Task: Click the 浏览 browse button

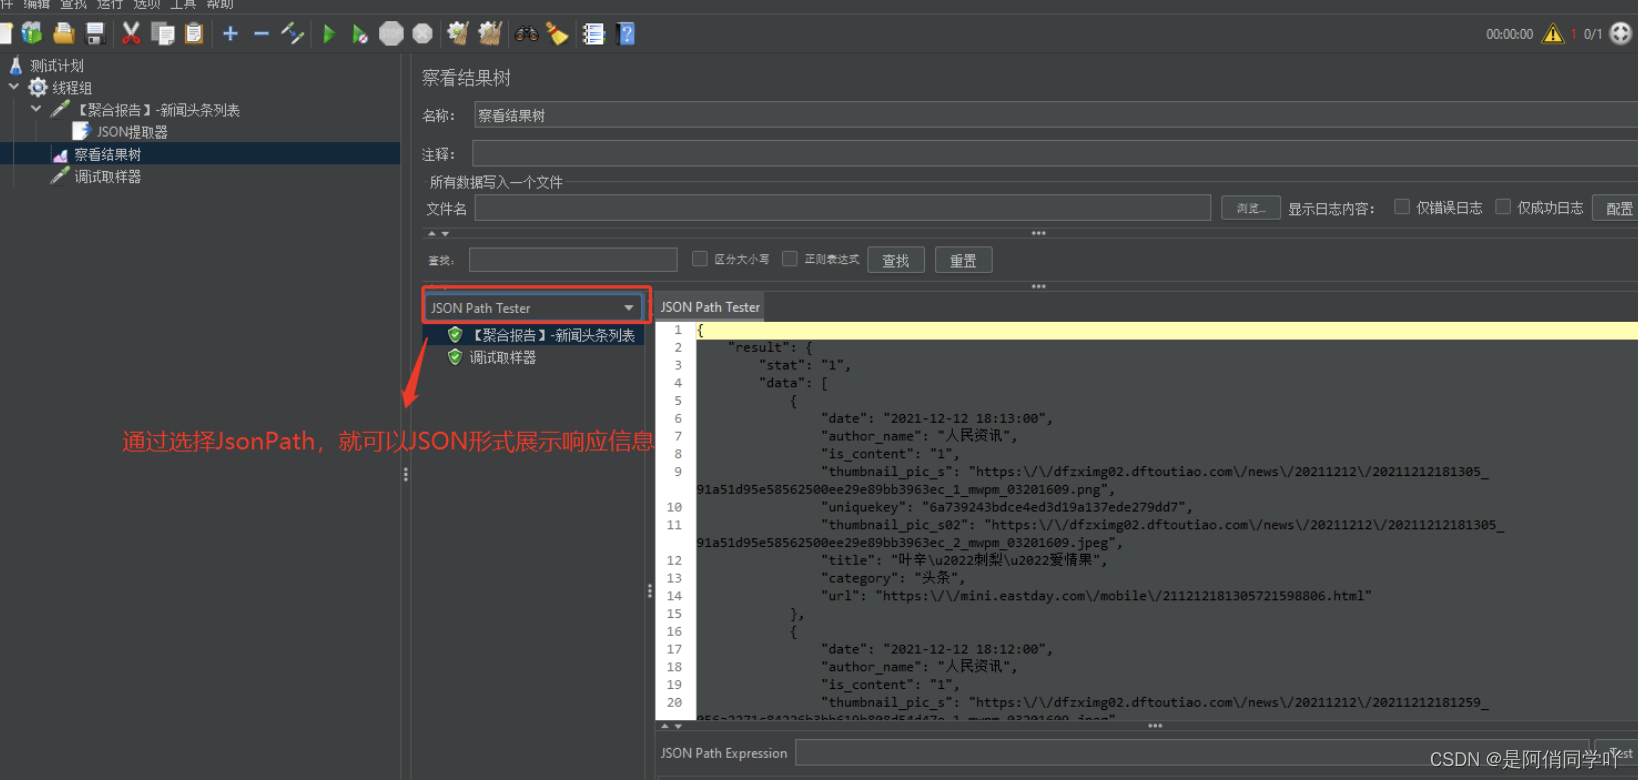Action: pos(1251,208)
